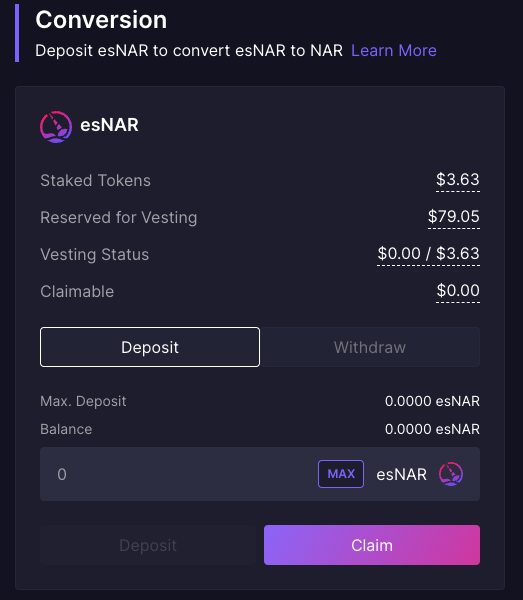Click the Reserved for Vesting $79.05 value
523x600 pixels.
pyautogui.click(x=454, y=217)
